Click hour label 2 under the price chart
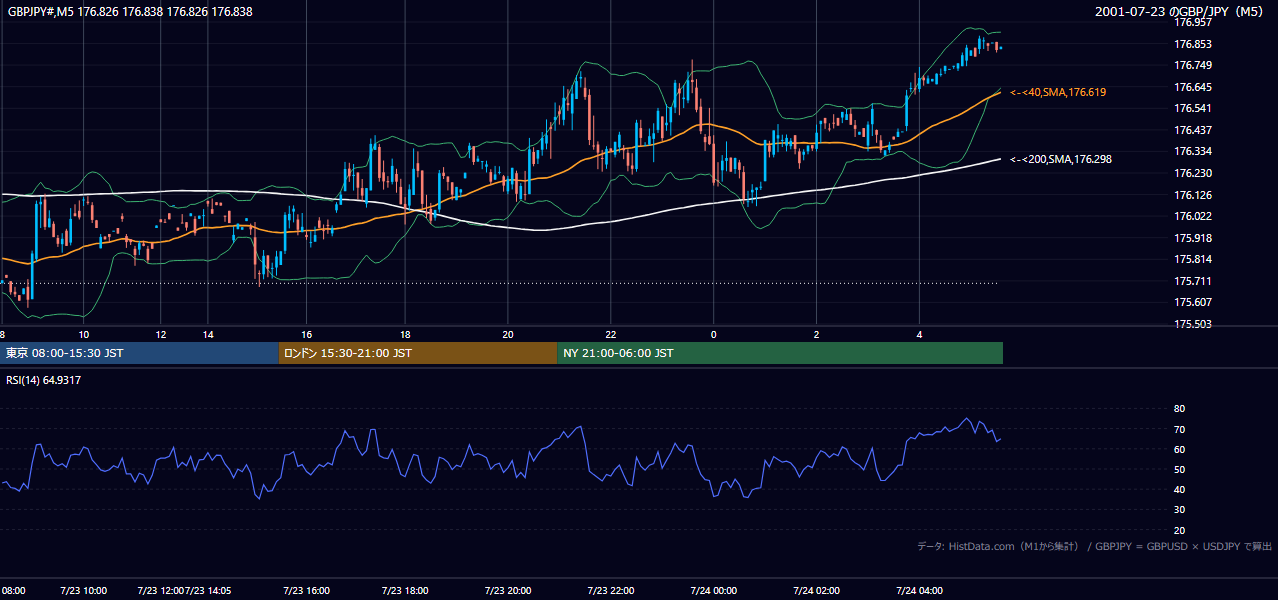The width and height of the screenshot is (1278, 600). (817, 334)
